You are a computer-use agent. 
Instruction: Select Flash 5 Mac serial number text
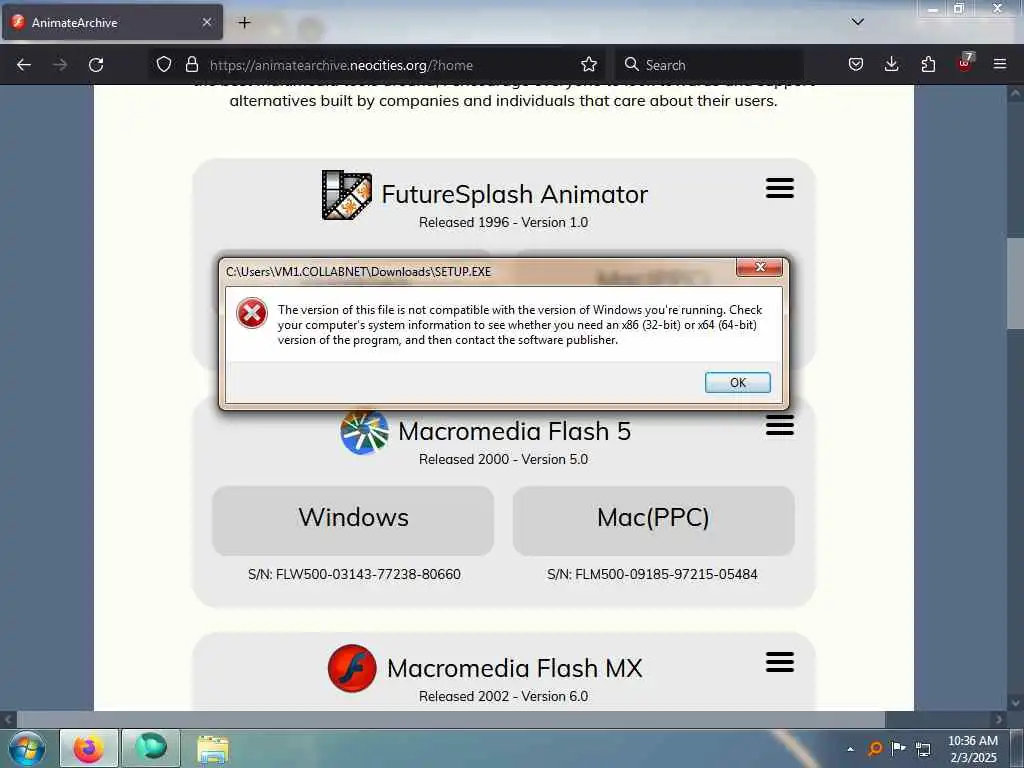[x=652, y=574]
